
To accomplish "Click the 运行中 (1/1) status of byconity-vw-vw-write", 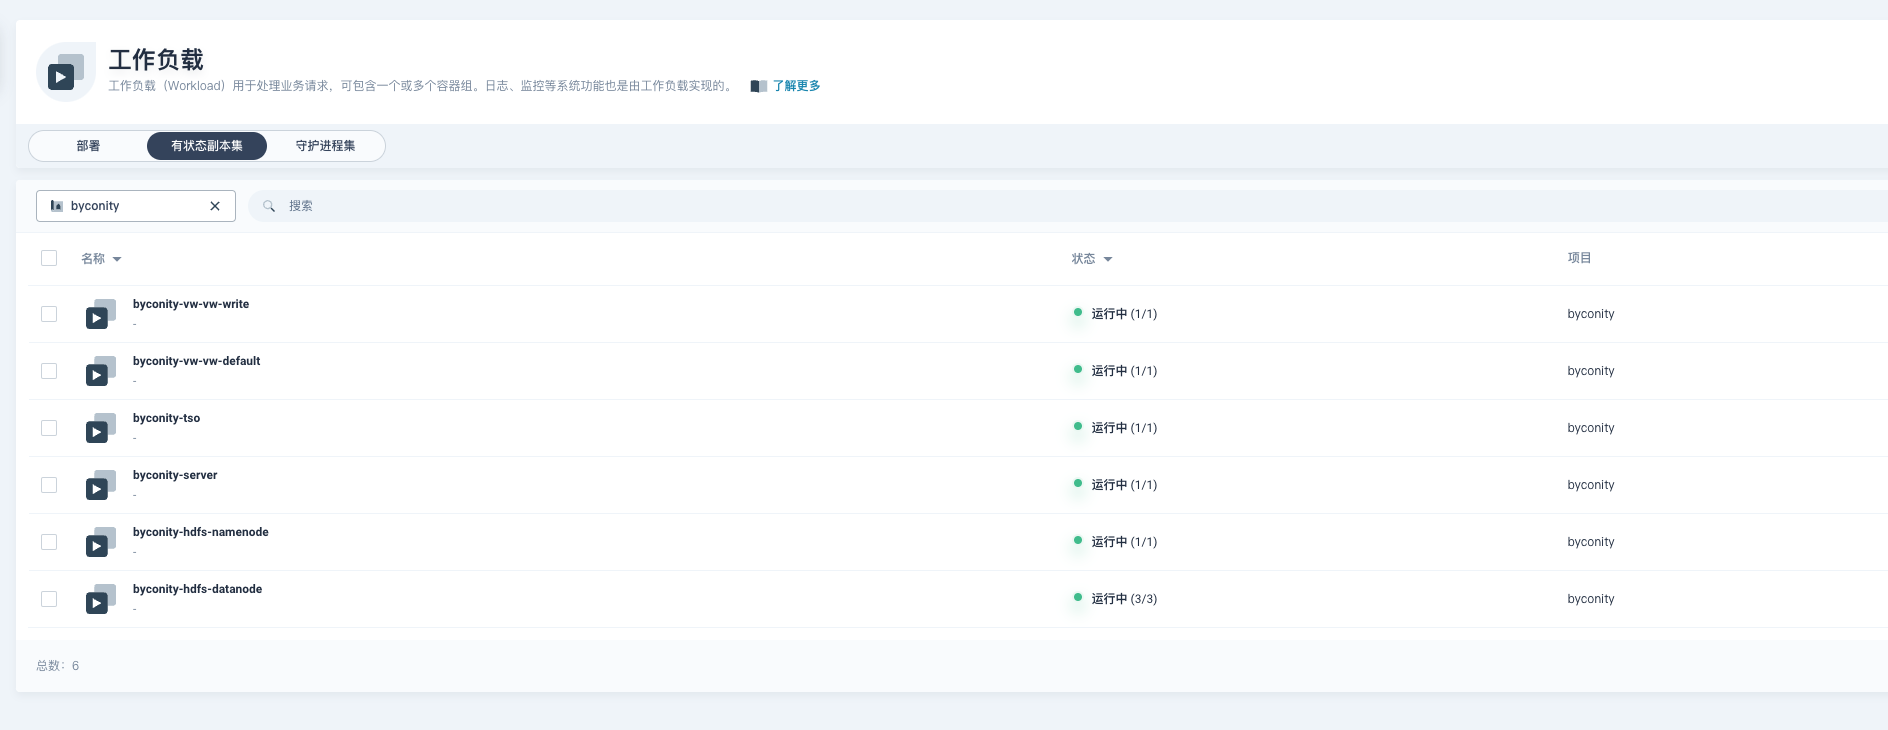I will pos(1115,314).
